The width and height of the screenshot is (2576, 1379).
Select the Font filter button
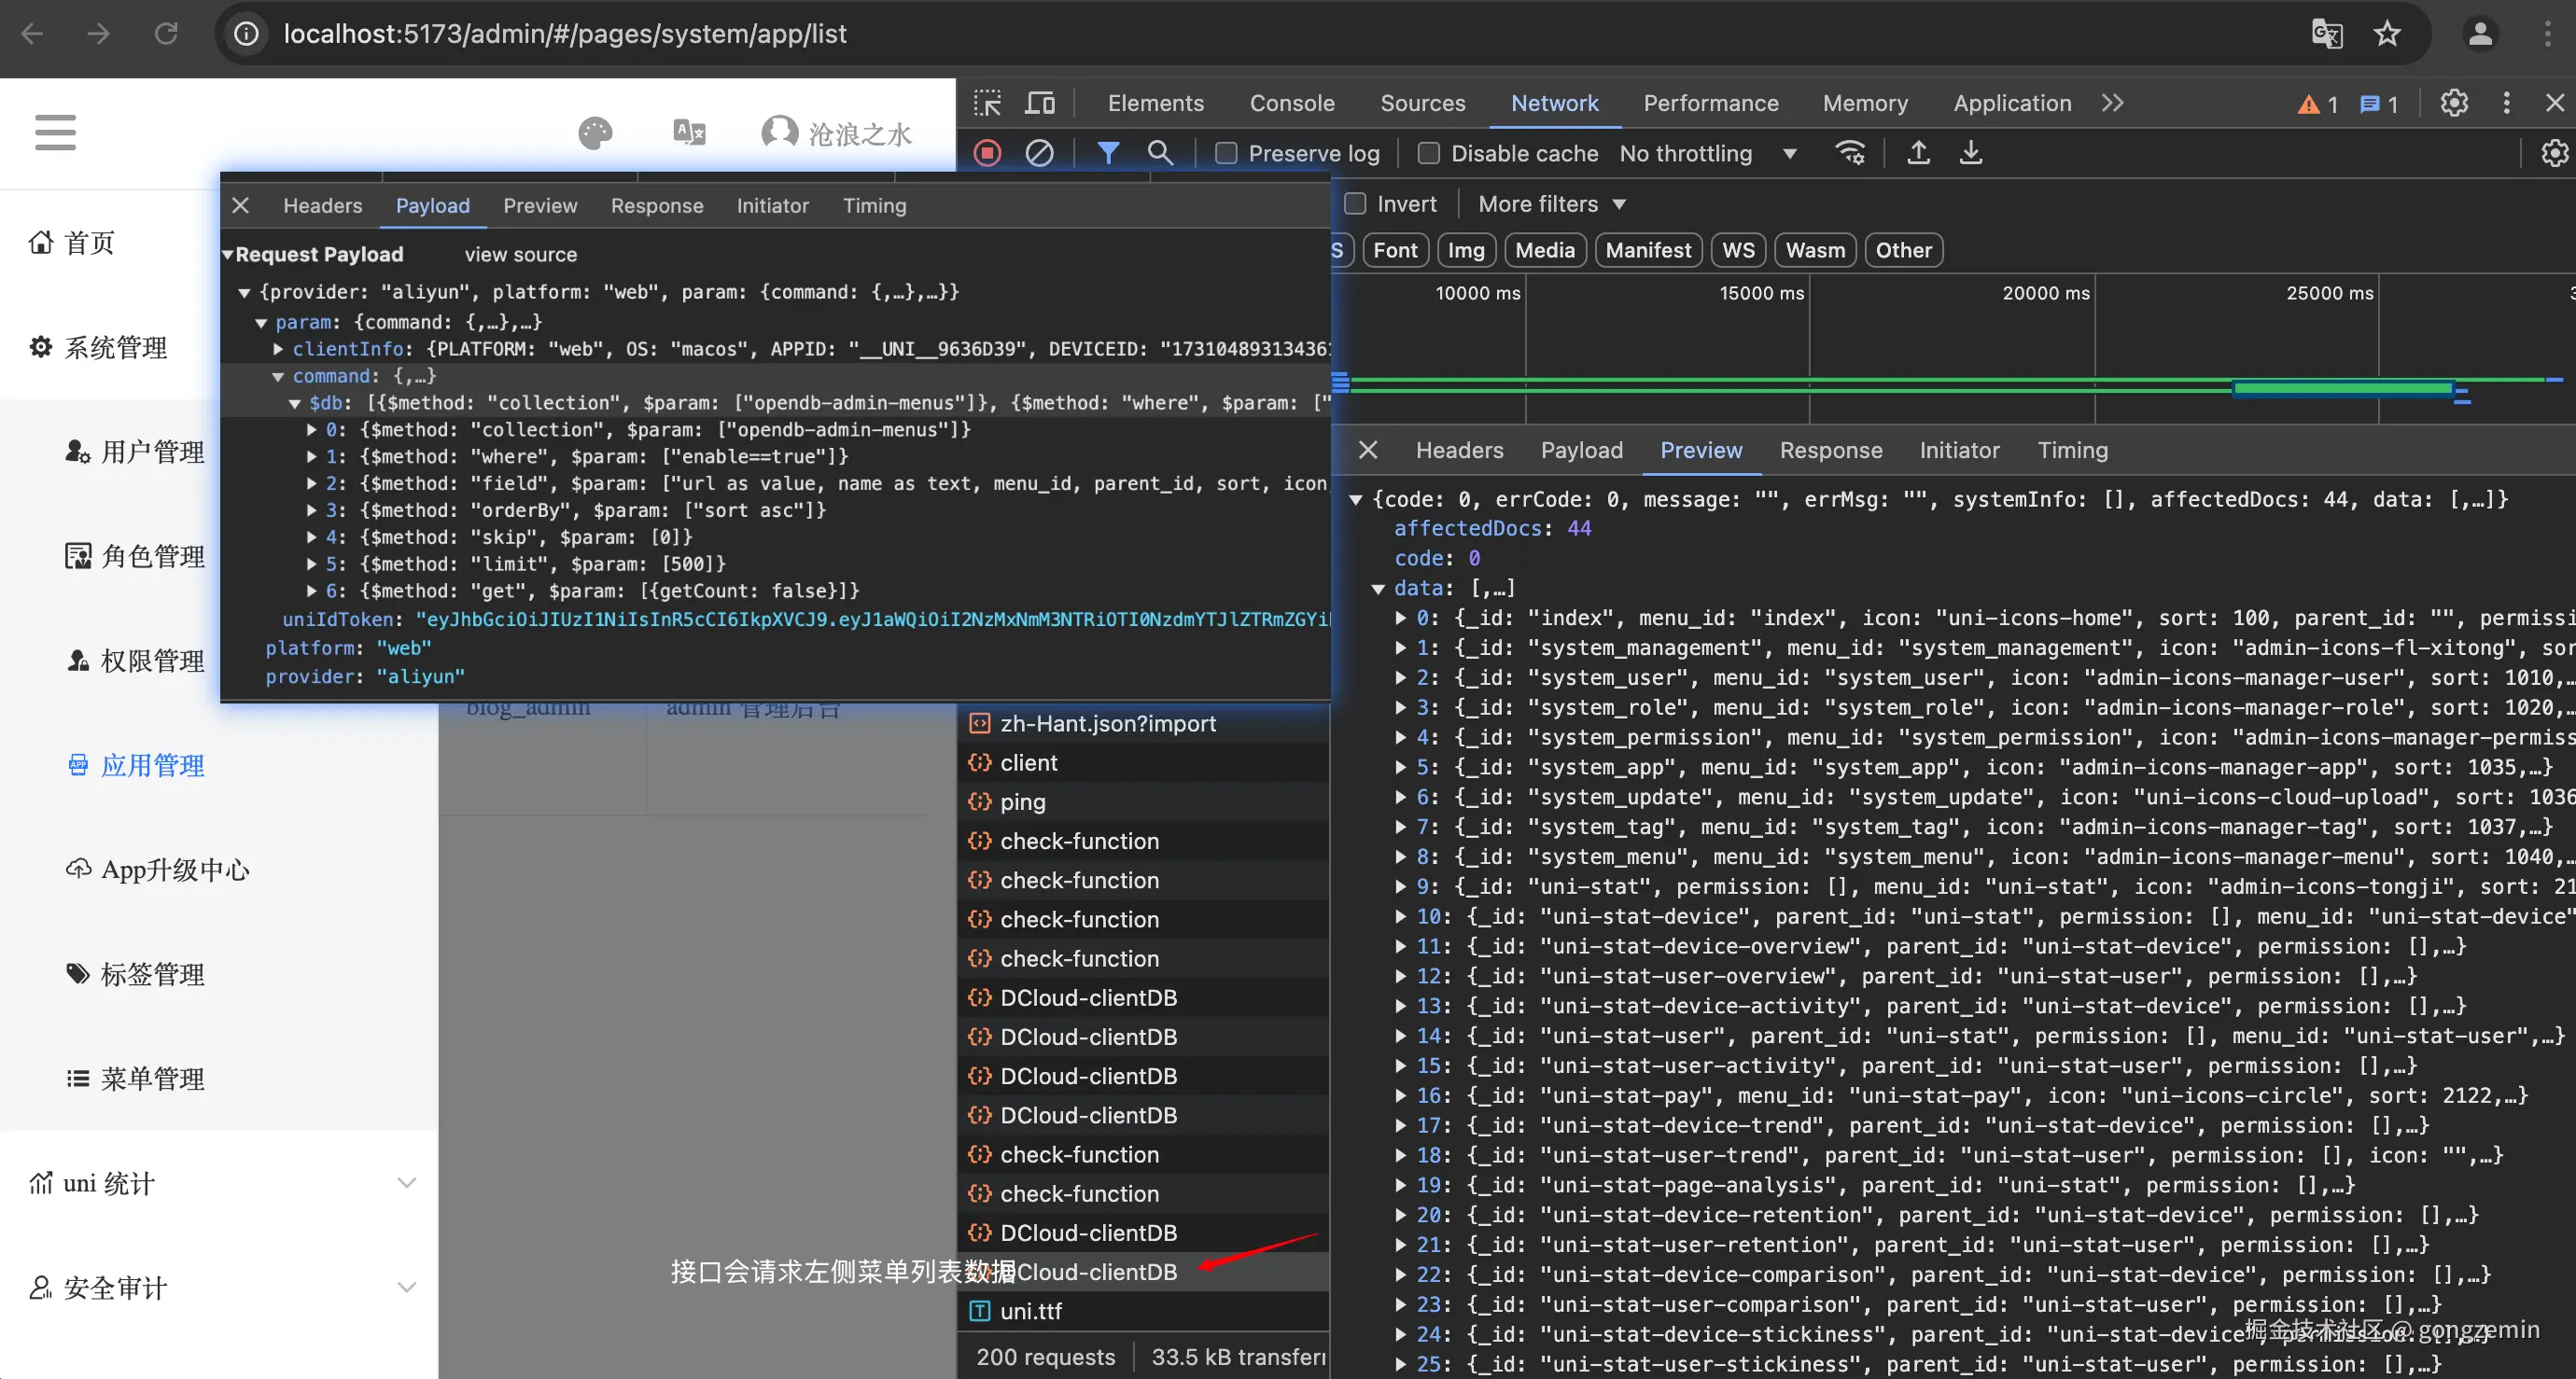[x=1394, y=250]
